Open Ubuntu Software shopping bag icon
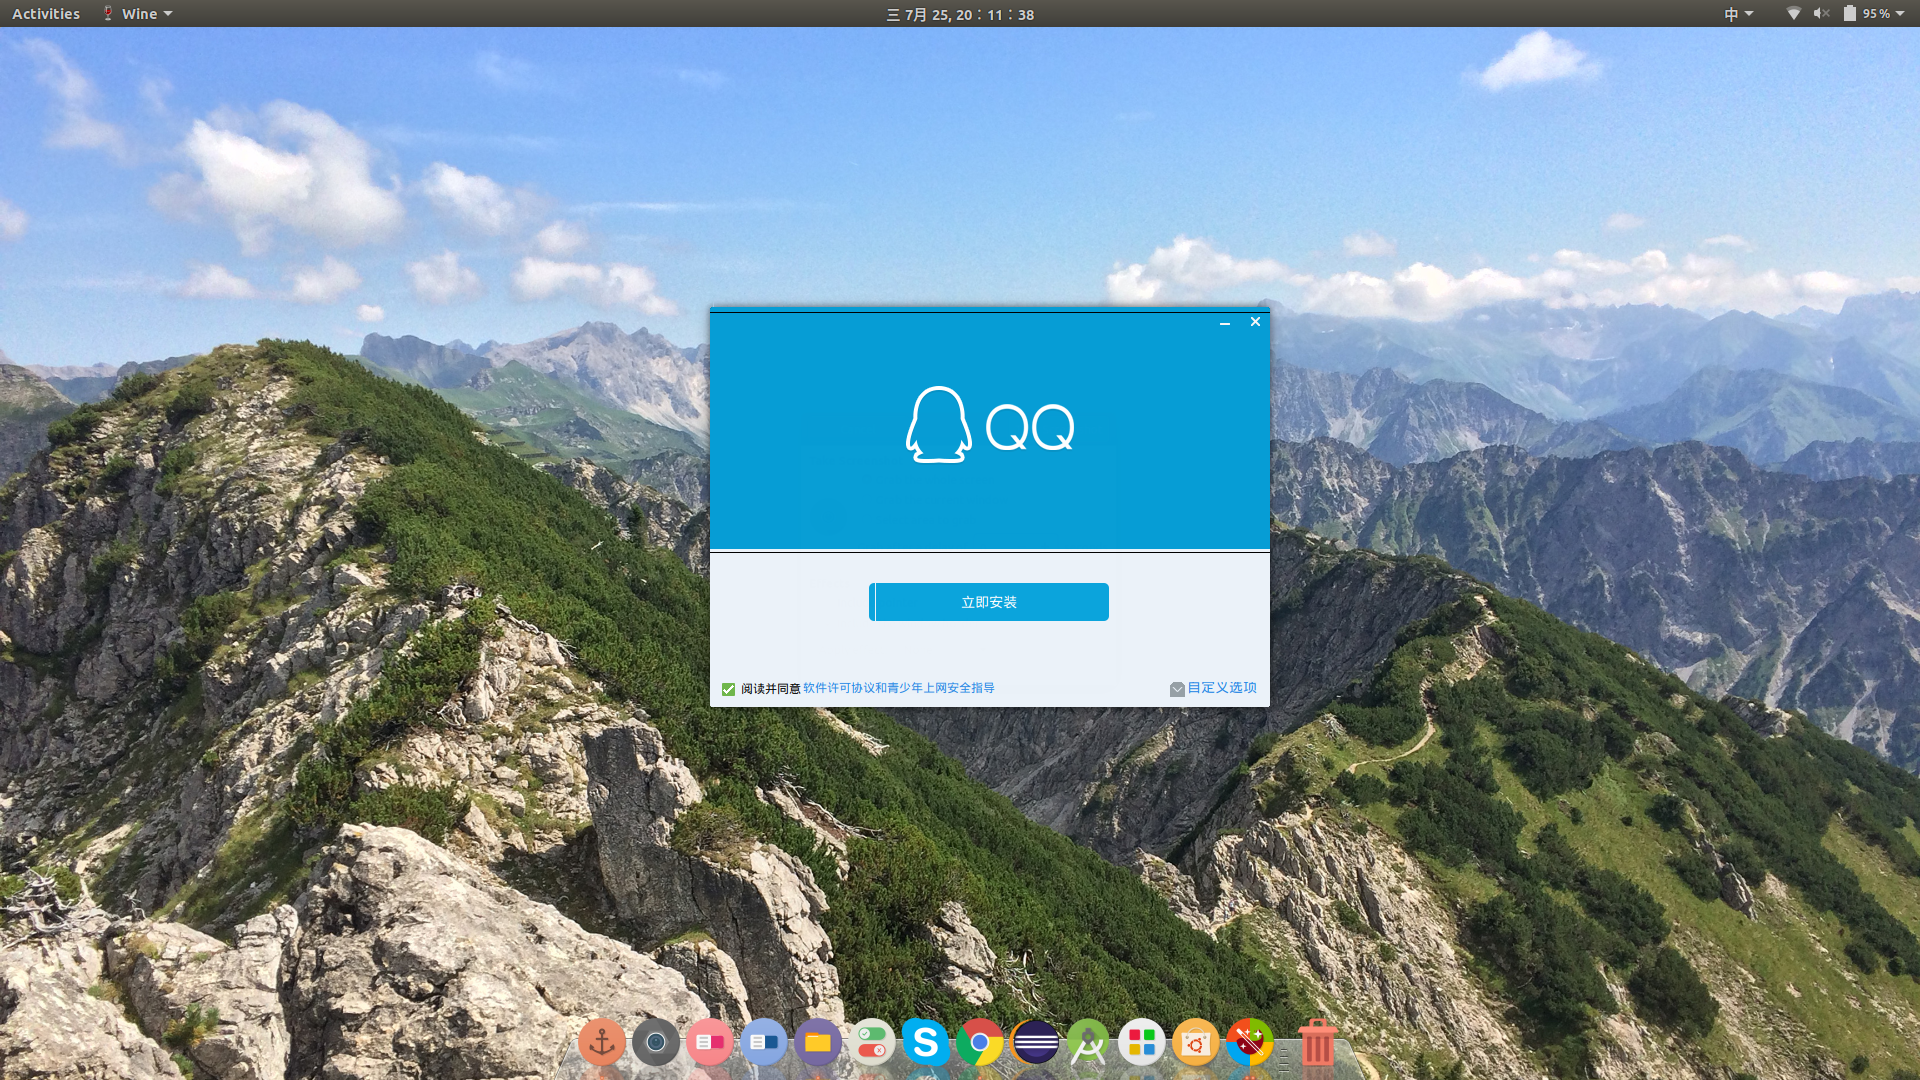 pos(1196,1043)
